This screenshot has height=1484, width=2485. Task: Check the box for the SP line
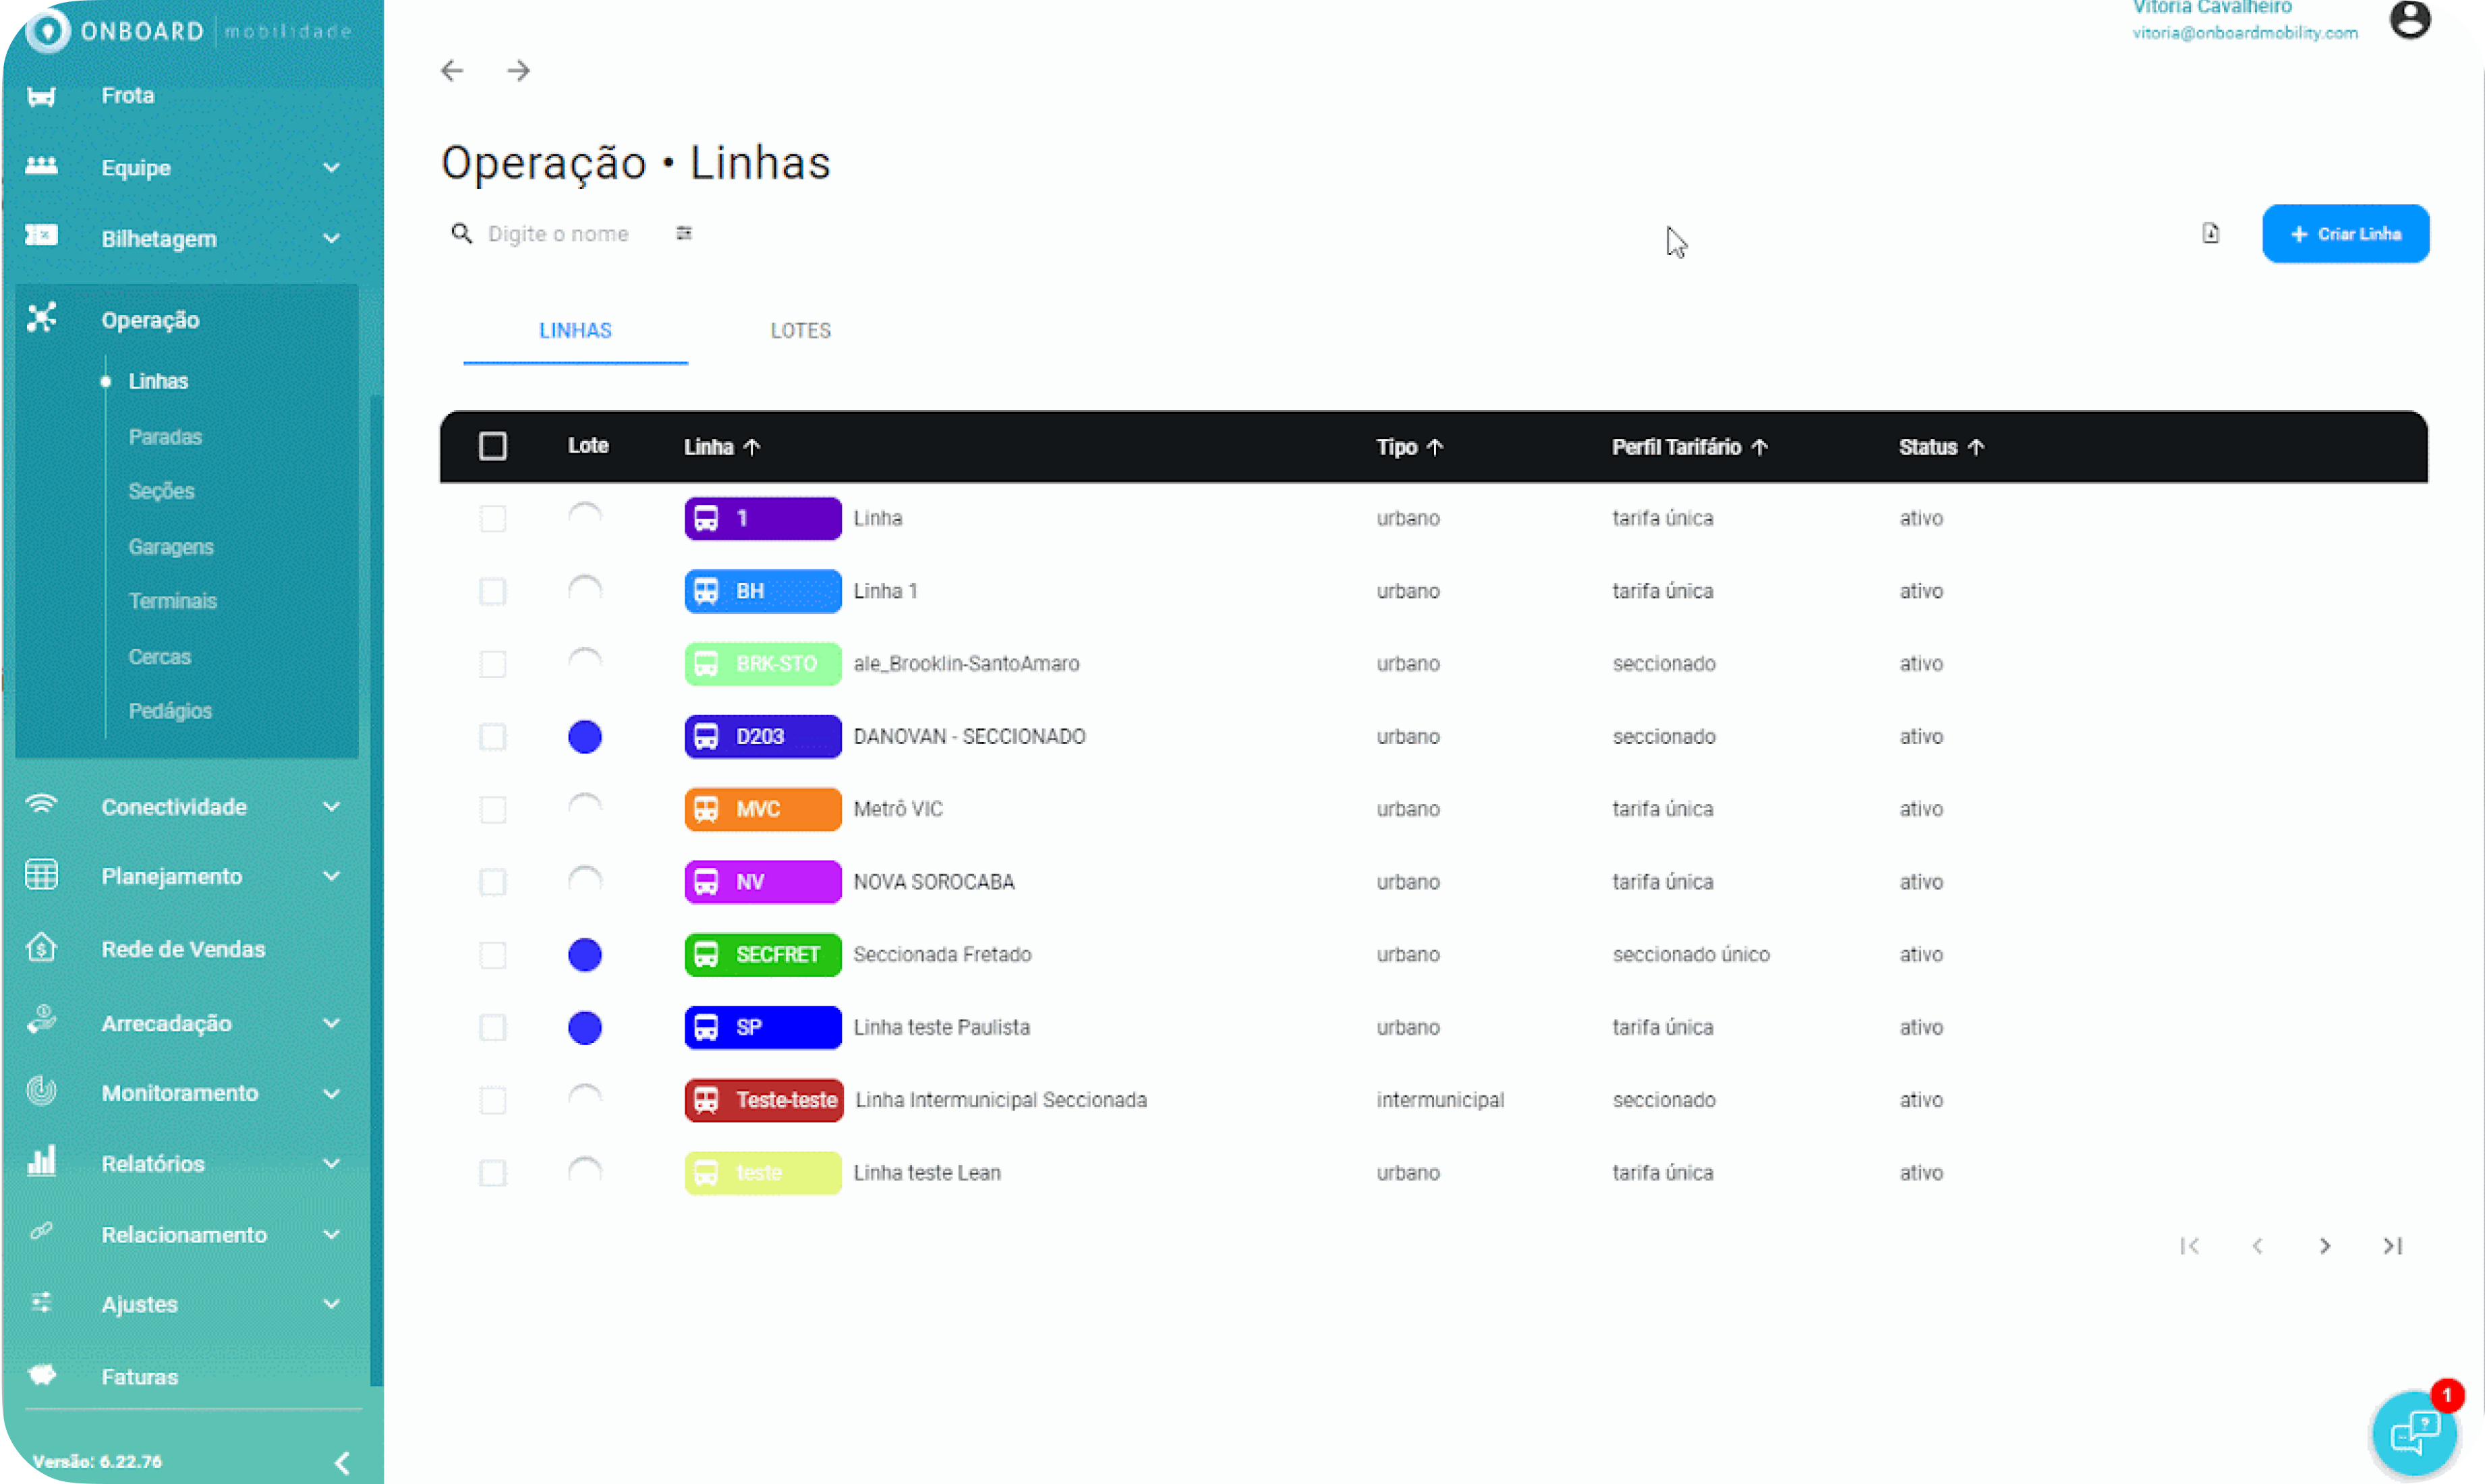click(x=493, y=1027)
